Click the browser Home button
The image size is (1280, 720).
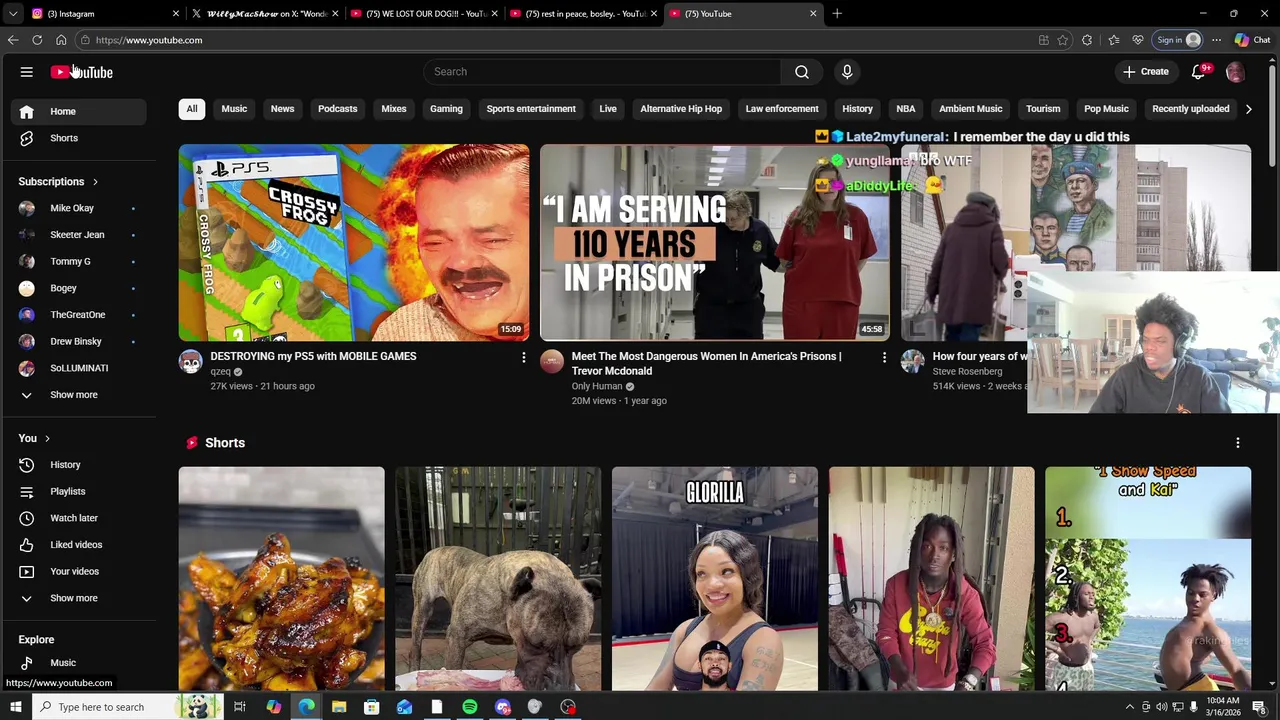click(61, 40)
